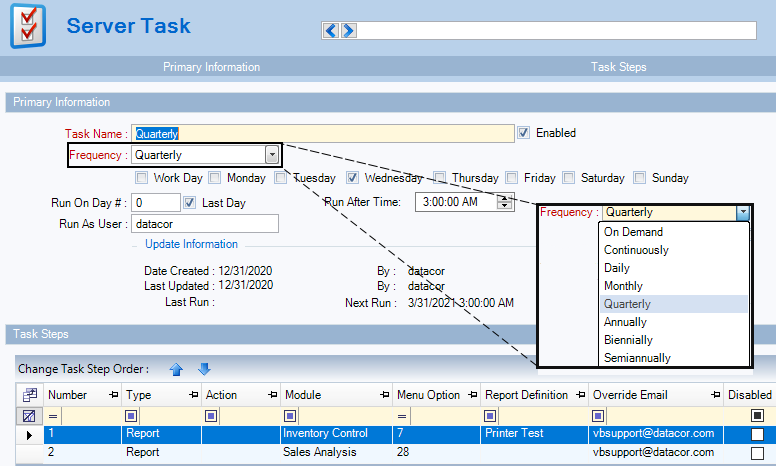The image size is (776, 466).
Task: Pin the Report Definition column
Action: coord(581,395)
